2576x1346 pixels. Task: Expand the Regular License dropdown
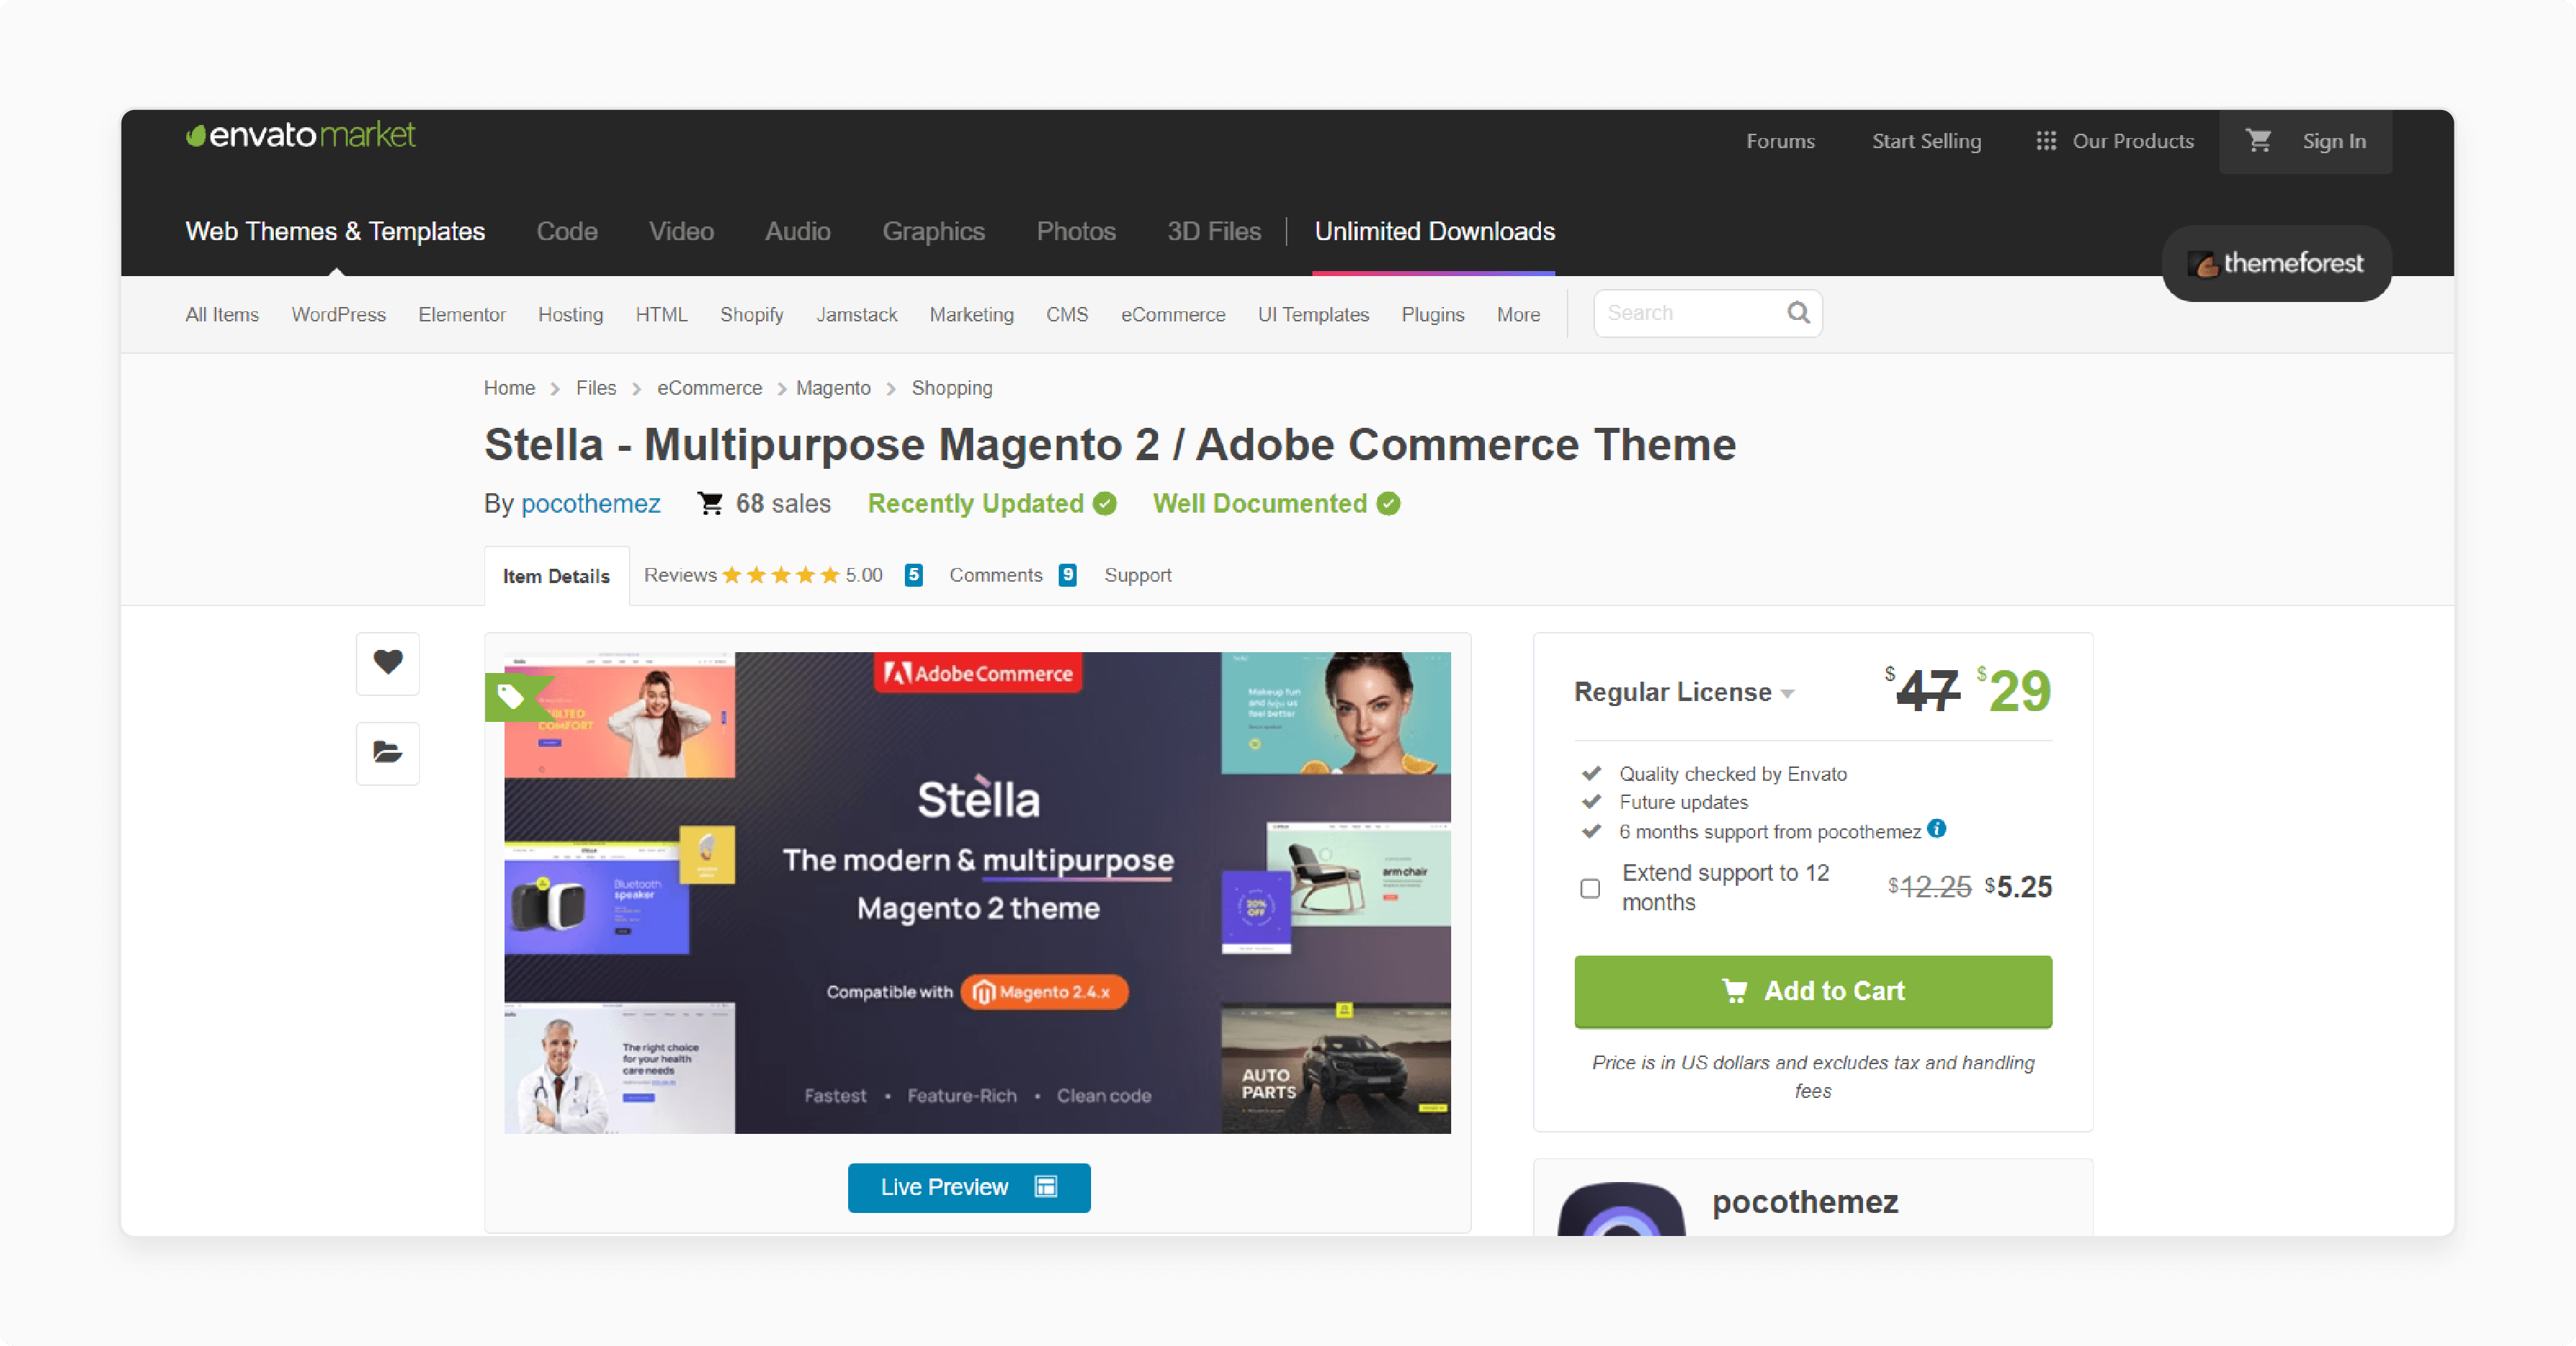[1684, 692]
